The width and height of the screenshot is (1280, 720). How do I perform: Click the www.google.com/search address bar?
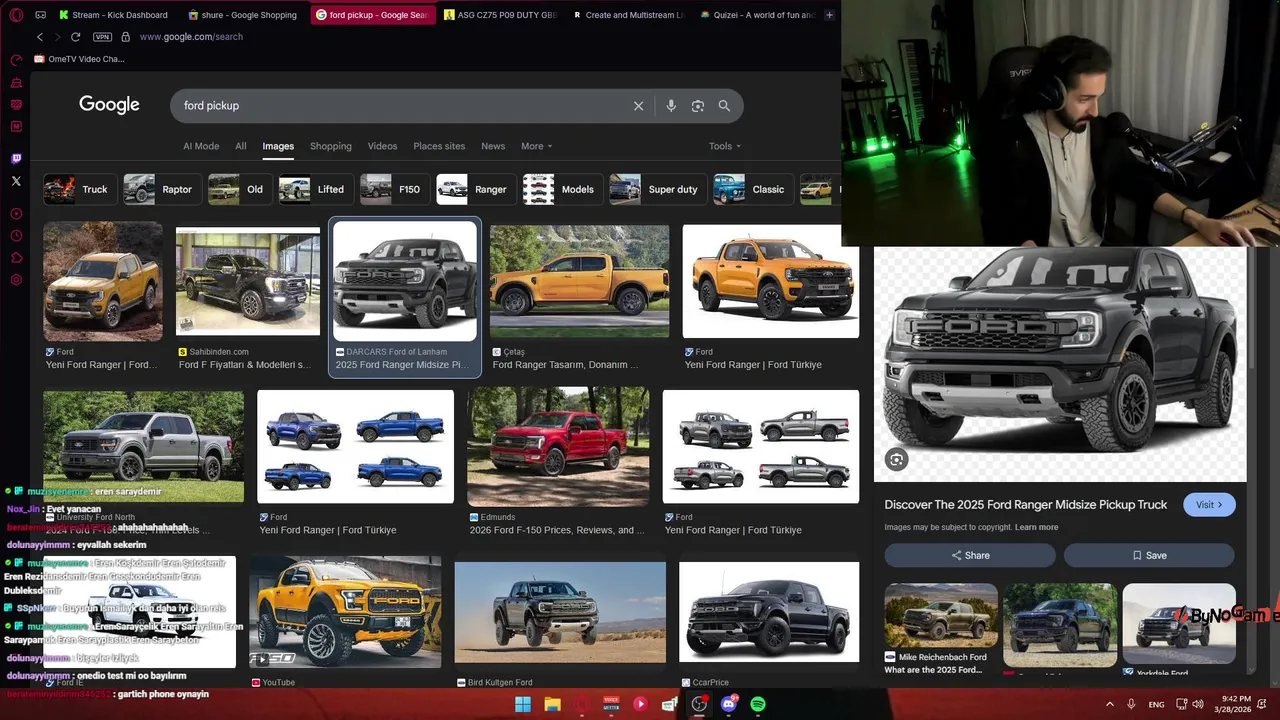click(191, 37)
